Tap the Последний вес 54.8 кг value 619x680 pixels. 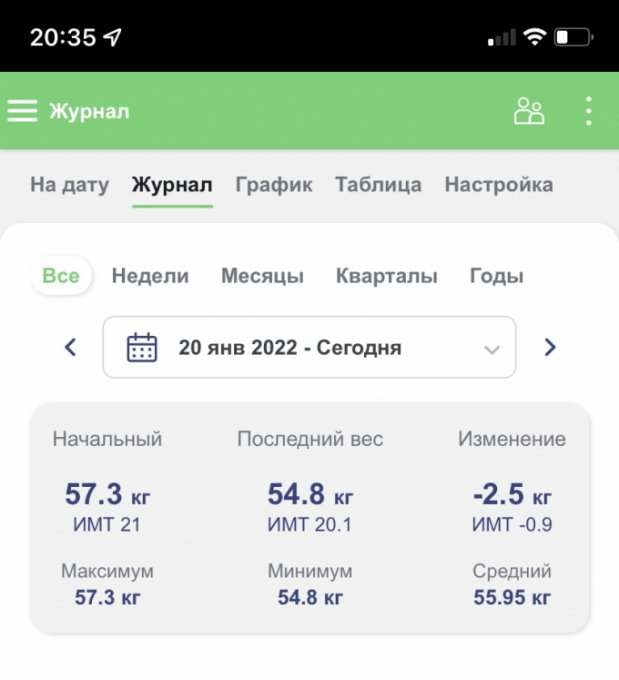(310, 495)
